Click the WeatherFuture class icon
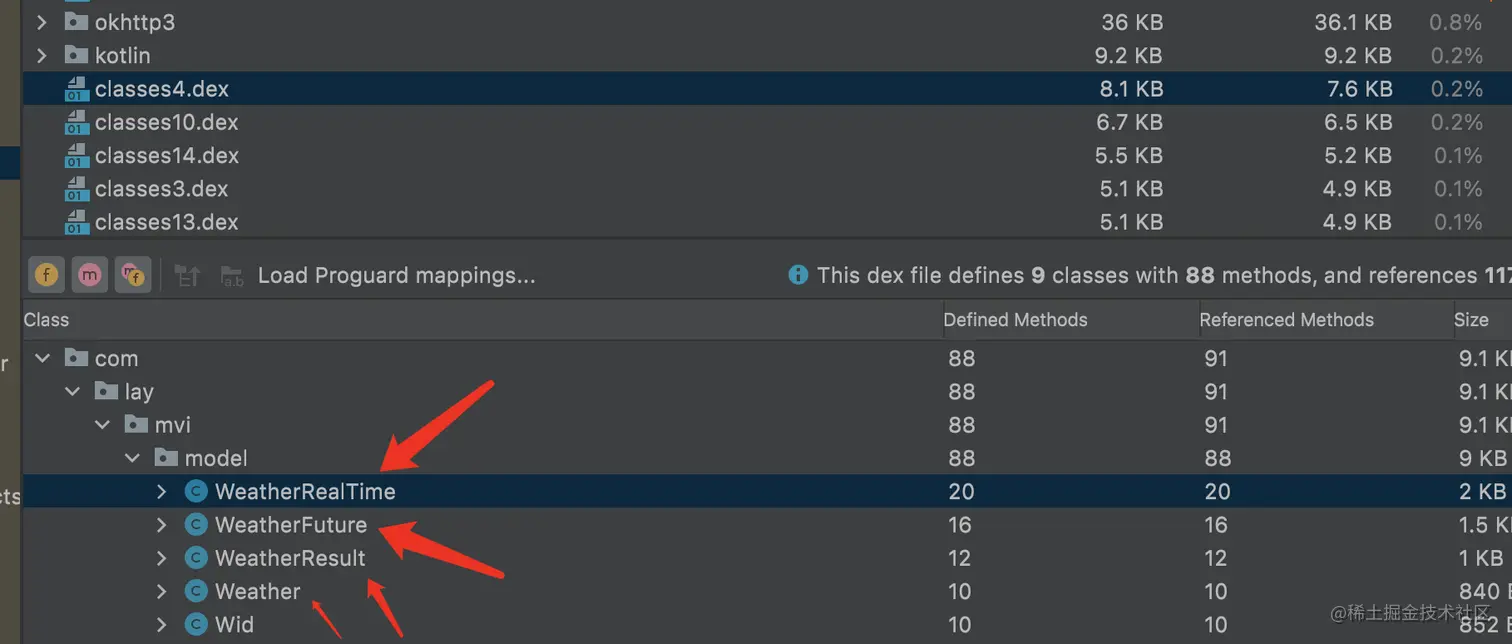 click(197, 525)
